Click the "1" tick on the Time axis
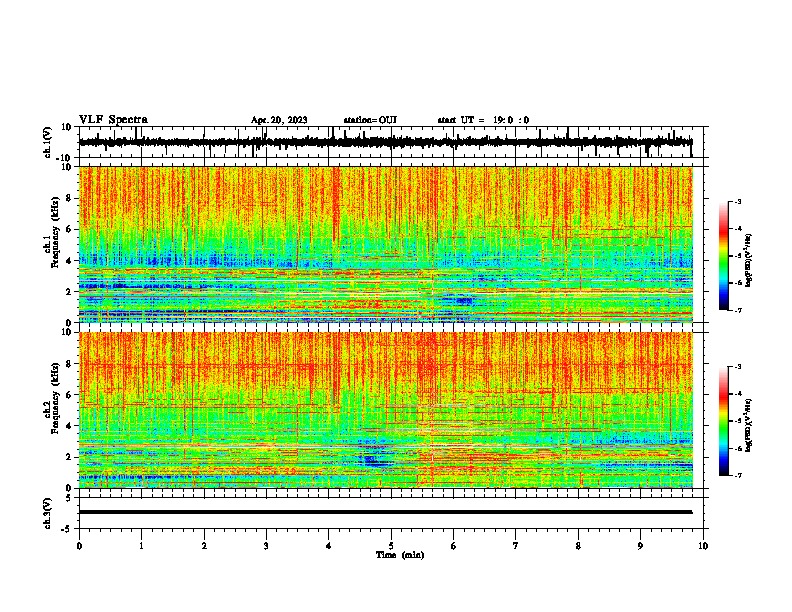Image resolution: width=792 pixels, height=612 pixels. 141,546
